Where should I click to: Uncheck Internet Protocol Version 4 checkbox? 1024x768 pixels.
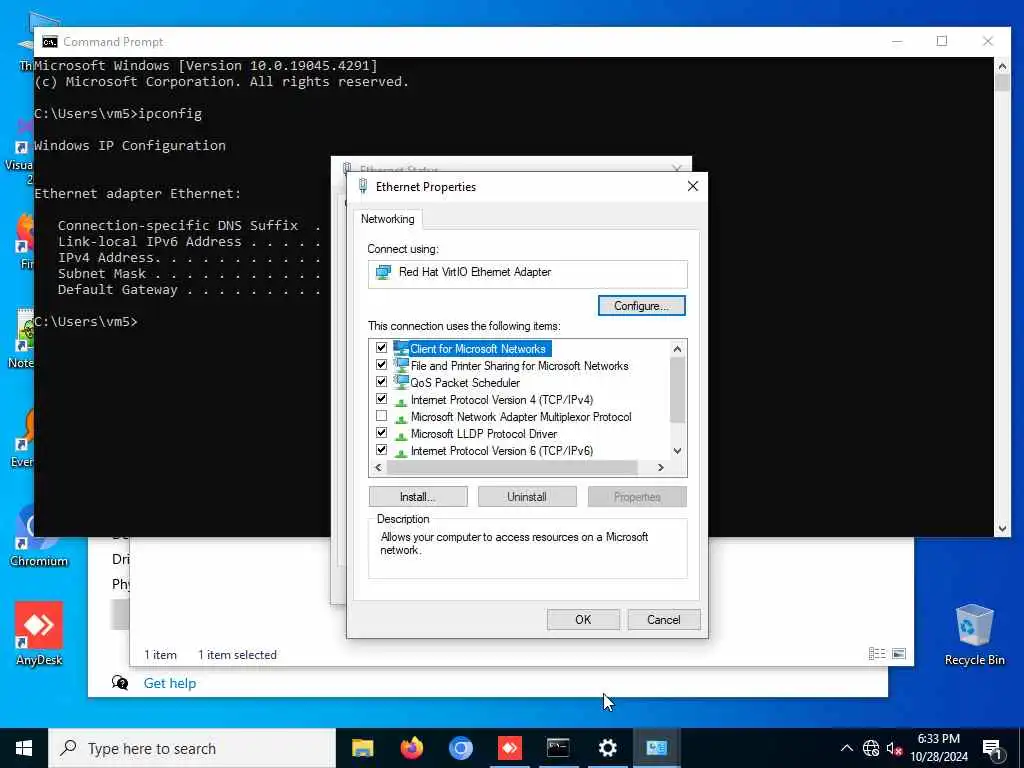pos(381,399)
